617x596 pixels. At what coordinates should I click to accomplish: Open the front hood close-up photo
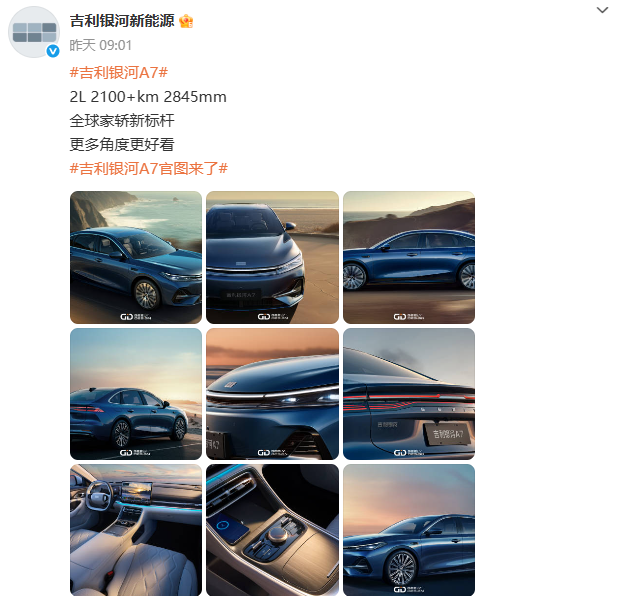(272, 257)
